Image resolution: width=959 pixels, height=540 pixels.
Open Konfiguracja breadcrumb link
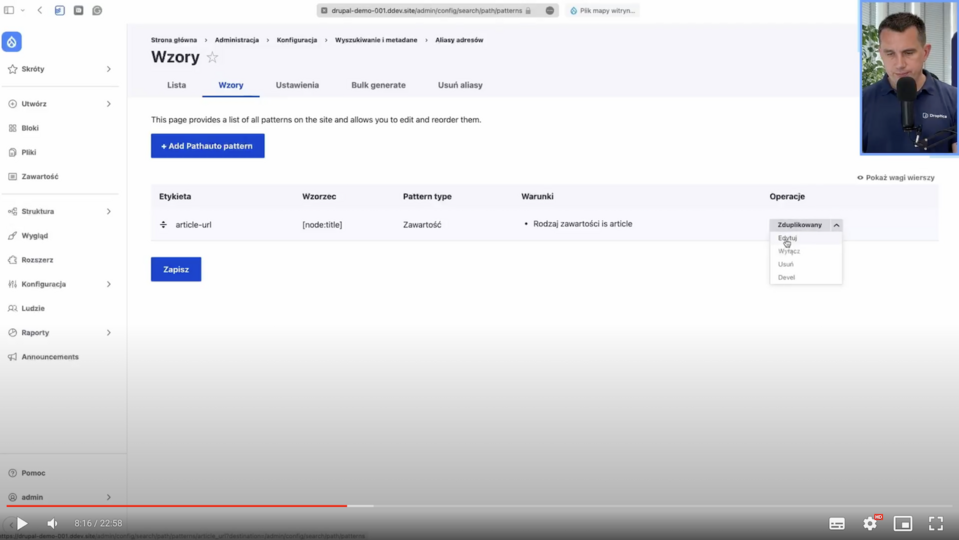[x=297, y=40]
